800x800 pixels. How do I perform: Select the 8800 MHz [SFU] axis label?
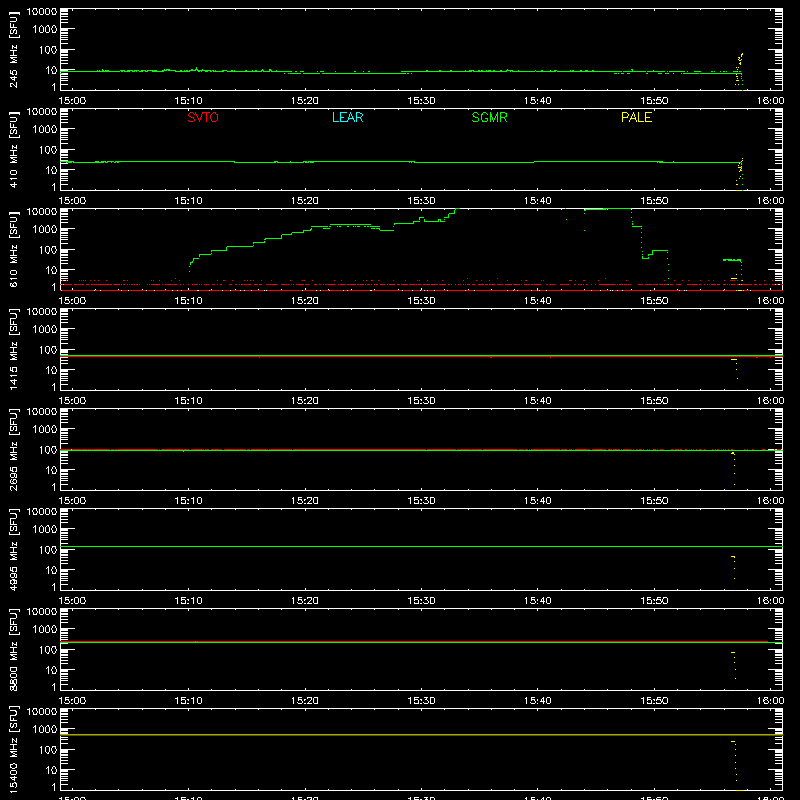click(x=14, y=649)
